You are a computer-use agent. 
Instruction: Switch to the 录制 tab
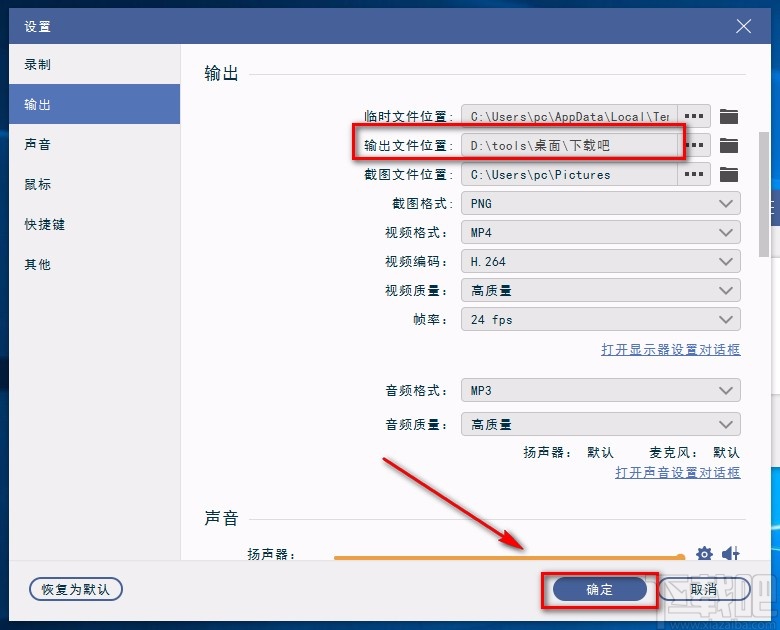tap(95, 64)
